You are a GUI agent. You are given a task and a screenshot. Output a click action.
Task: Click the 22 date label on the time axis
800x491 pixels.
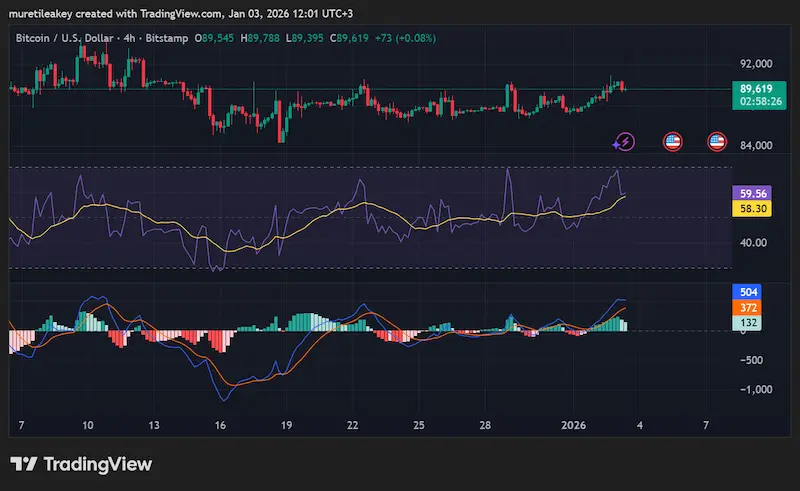point(352,425)
